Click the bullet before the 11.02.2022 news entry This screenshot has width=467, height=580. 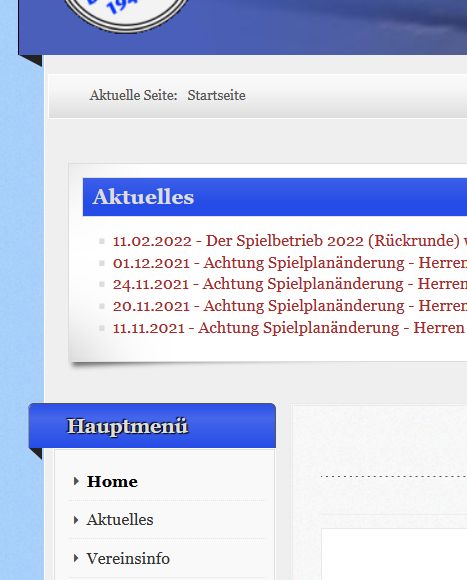click(x=102, y=242)
